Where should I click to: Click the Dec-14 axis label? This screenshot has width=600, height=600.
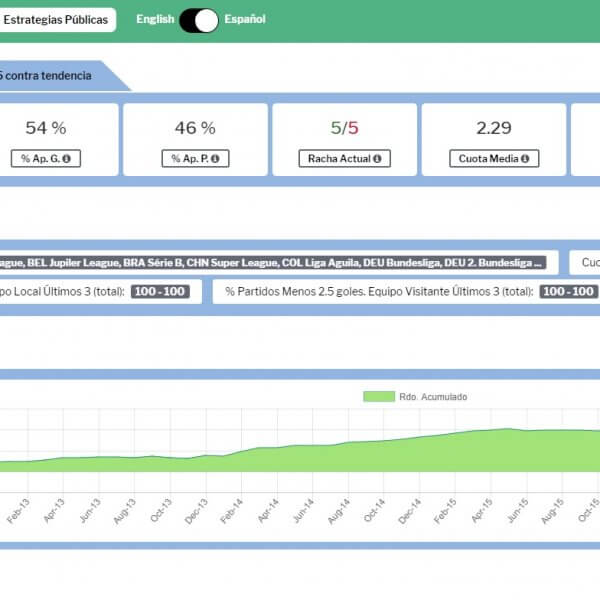coord(410,511)
